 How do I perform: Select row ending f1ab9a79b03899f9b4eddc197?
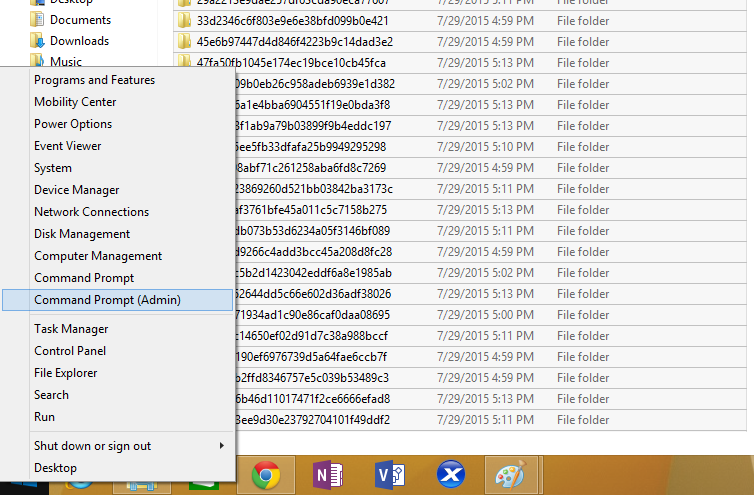pos(490,126)
